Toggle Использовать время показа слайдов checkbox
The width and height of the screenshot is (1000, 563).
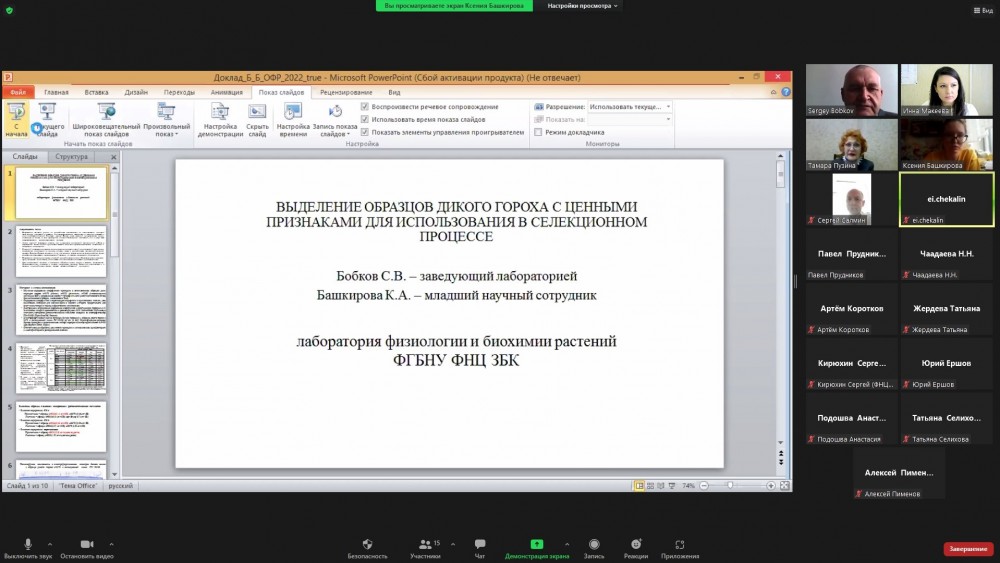click(365, 119)
